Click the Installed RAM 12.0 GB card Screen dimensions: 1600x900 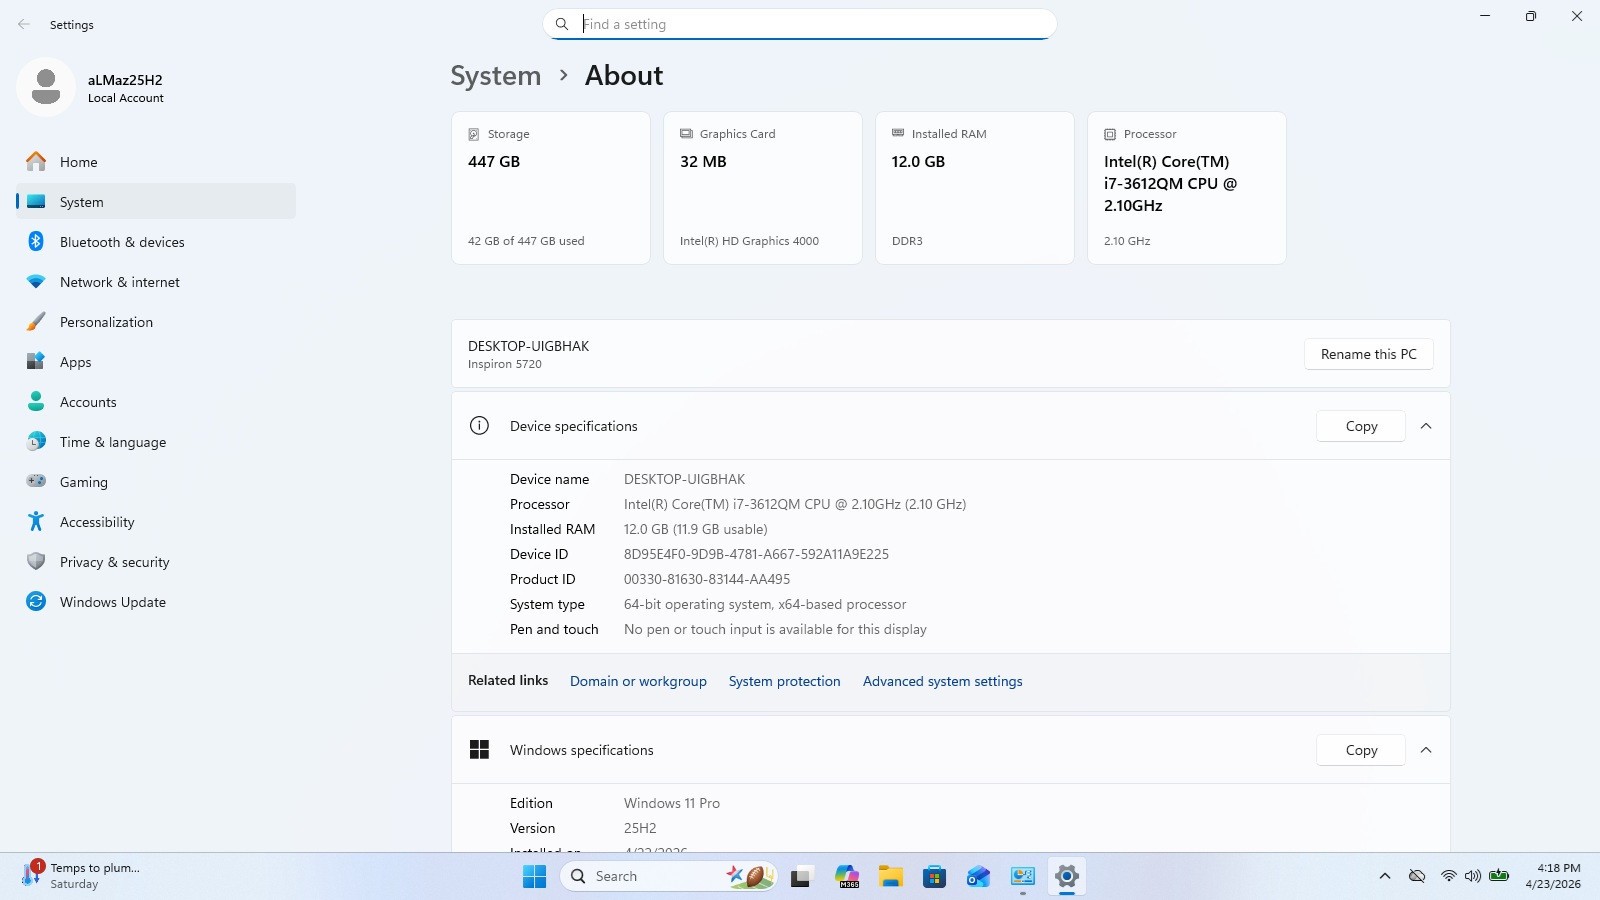[x=975, y=188]
